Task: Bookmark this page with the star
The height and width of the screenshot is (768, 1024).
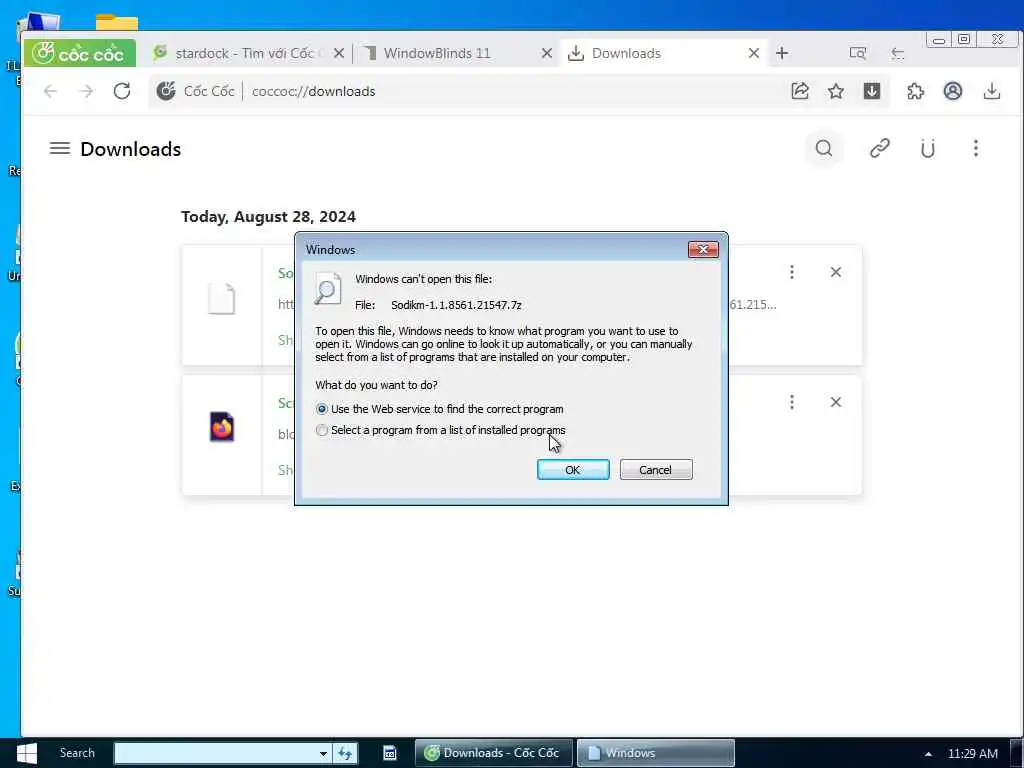Action: pyautogui.click(x=836, y=91)
